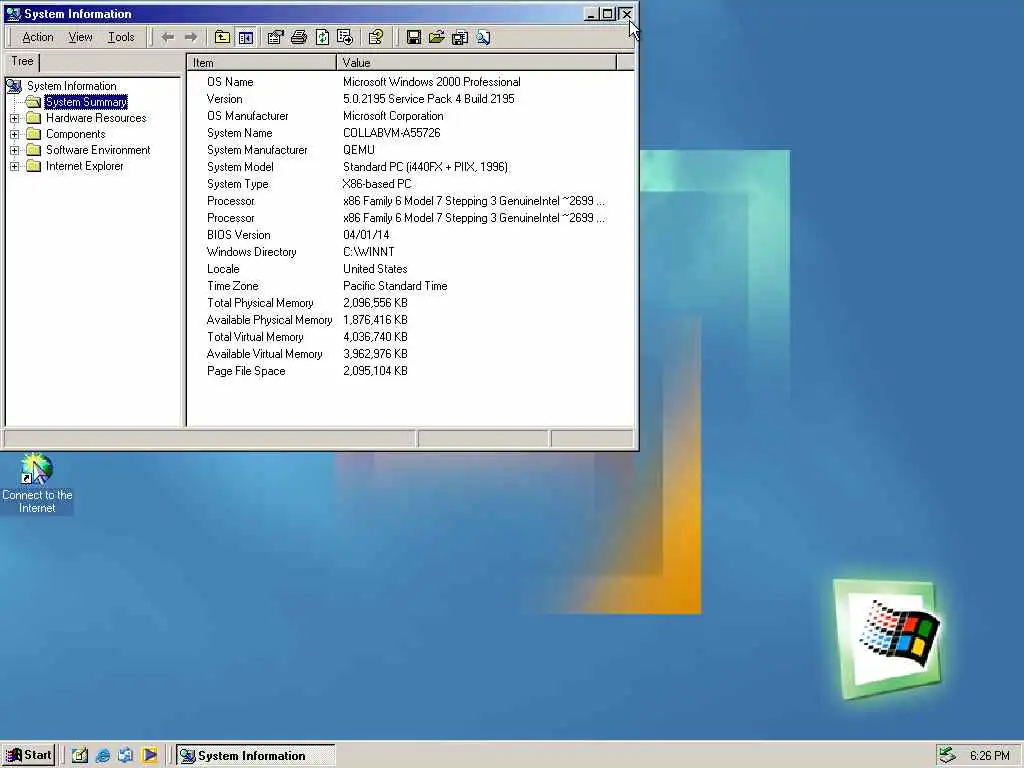Open the View menu
Image resolution: width=1024 pixels, height=768 pixels.
click(x=80, y=37)
